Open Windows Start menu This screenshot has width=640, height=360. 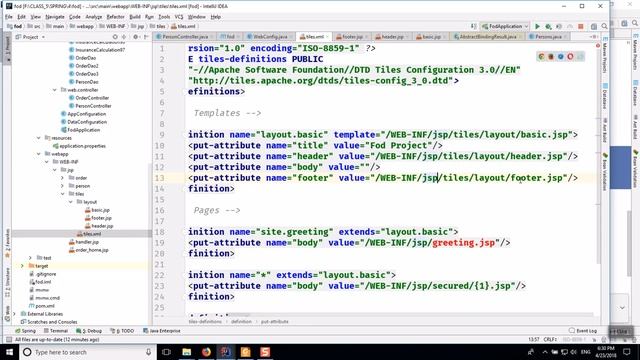(x=9, y=352)
